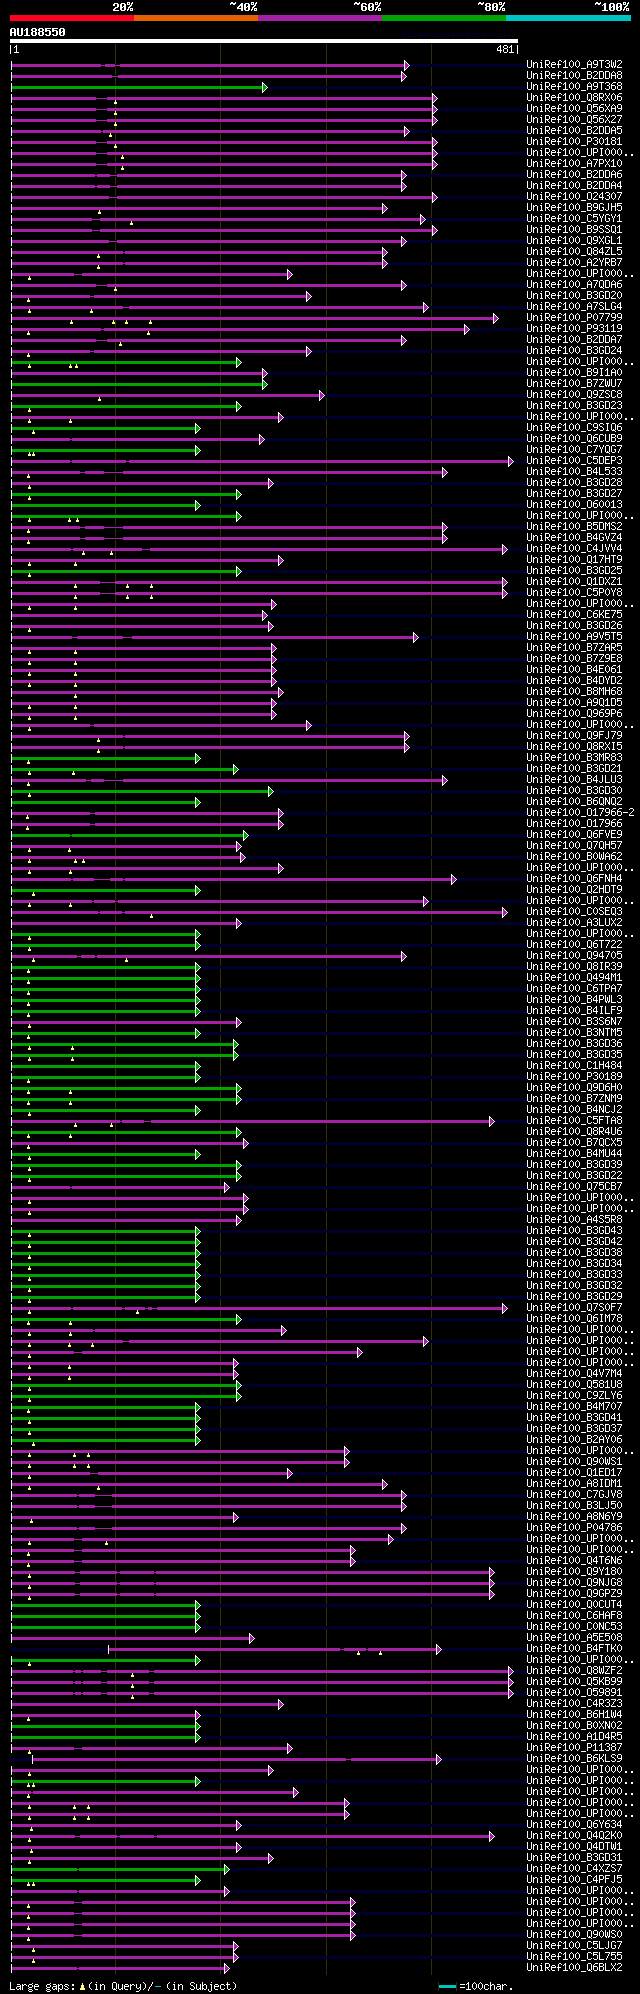This screenshot has width=640, height=1994.
Task: Open the UniRef100_P04786 hit
Action: click(574, 1527)
